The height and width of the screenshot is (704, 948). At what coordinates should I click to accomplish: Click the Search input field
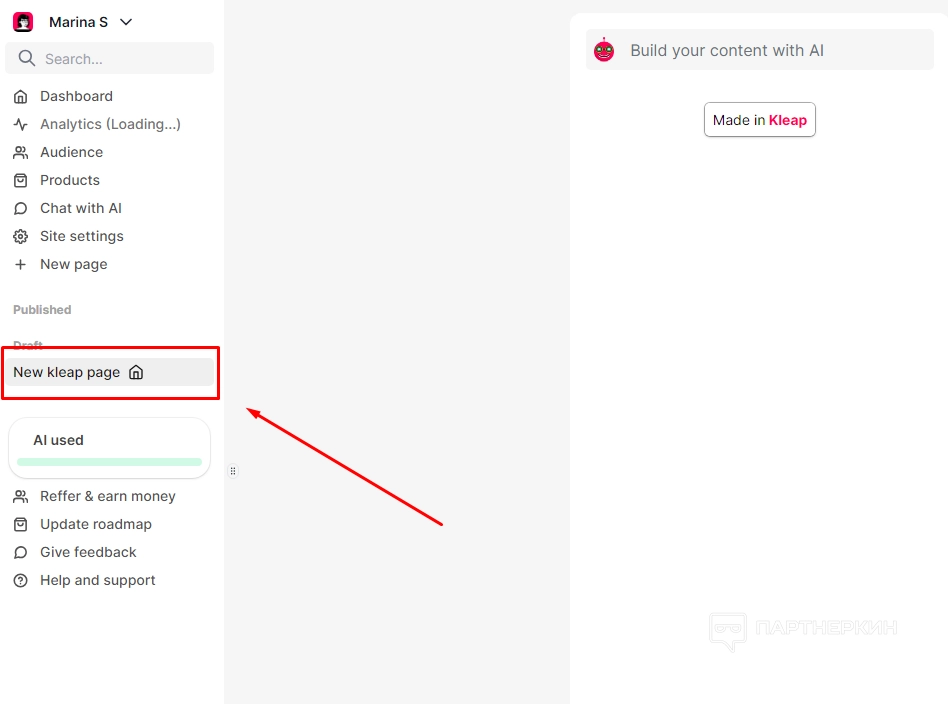[120, 59]
